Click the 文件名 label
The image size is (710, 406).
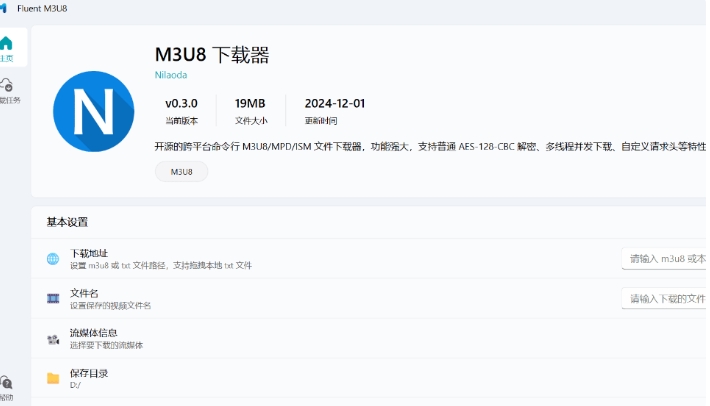(84, 293)
